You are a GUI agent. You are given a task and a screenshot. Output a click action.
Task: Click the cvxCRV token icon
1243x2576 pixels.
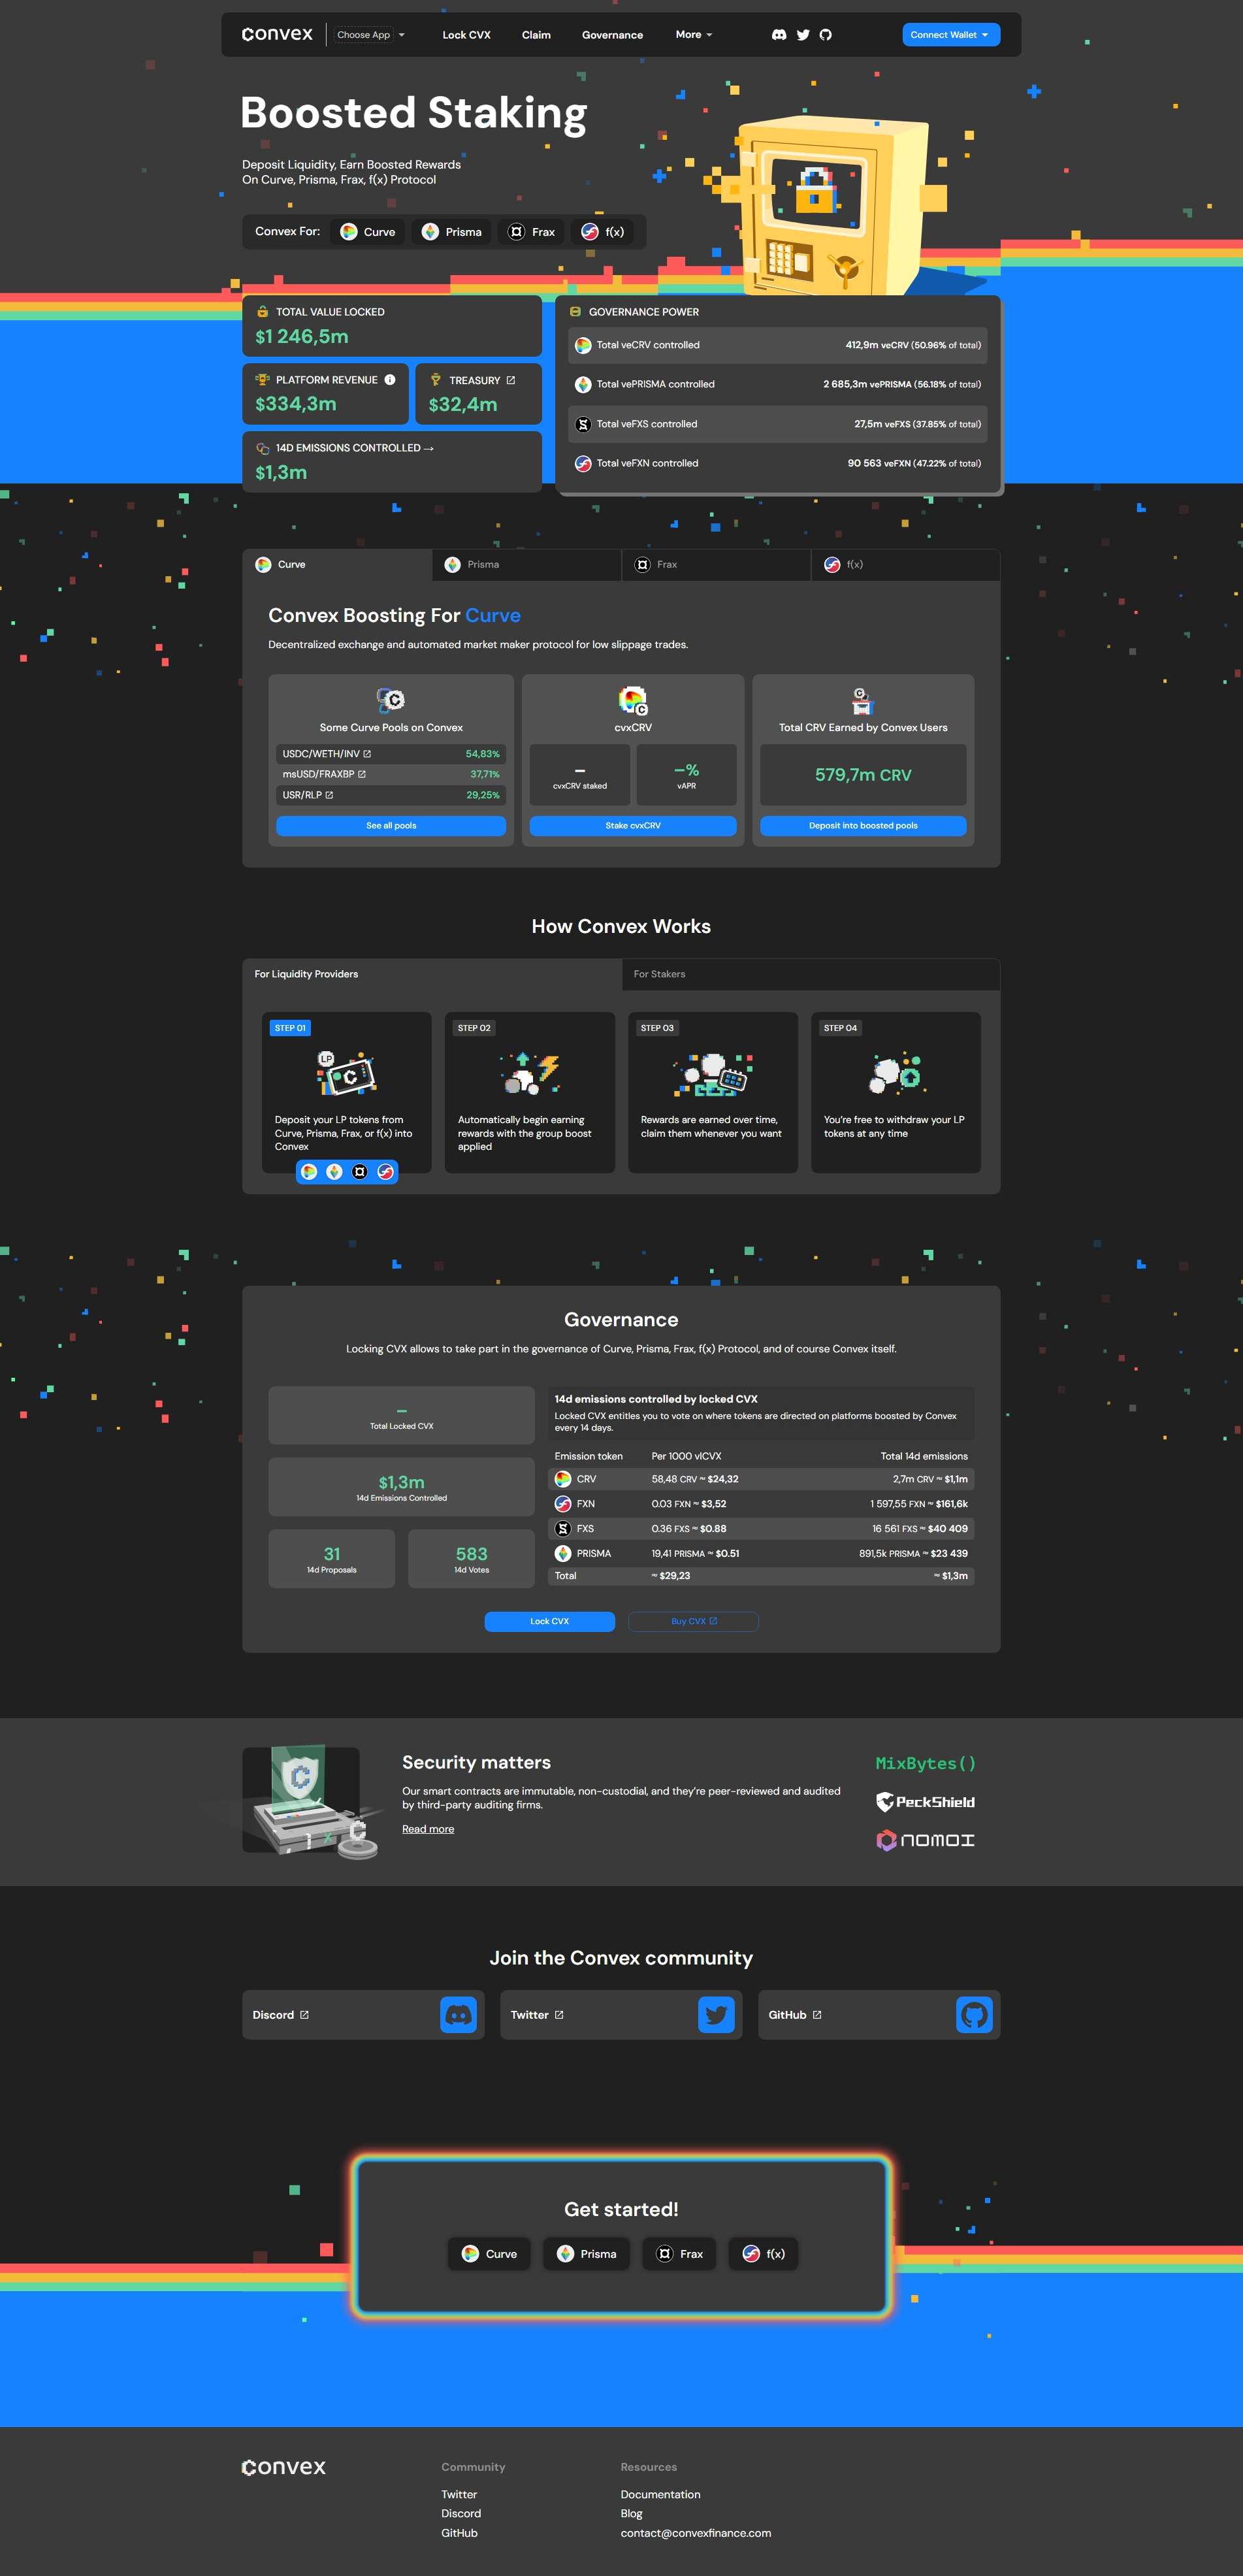633,701
